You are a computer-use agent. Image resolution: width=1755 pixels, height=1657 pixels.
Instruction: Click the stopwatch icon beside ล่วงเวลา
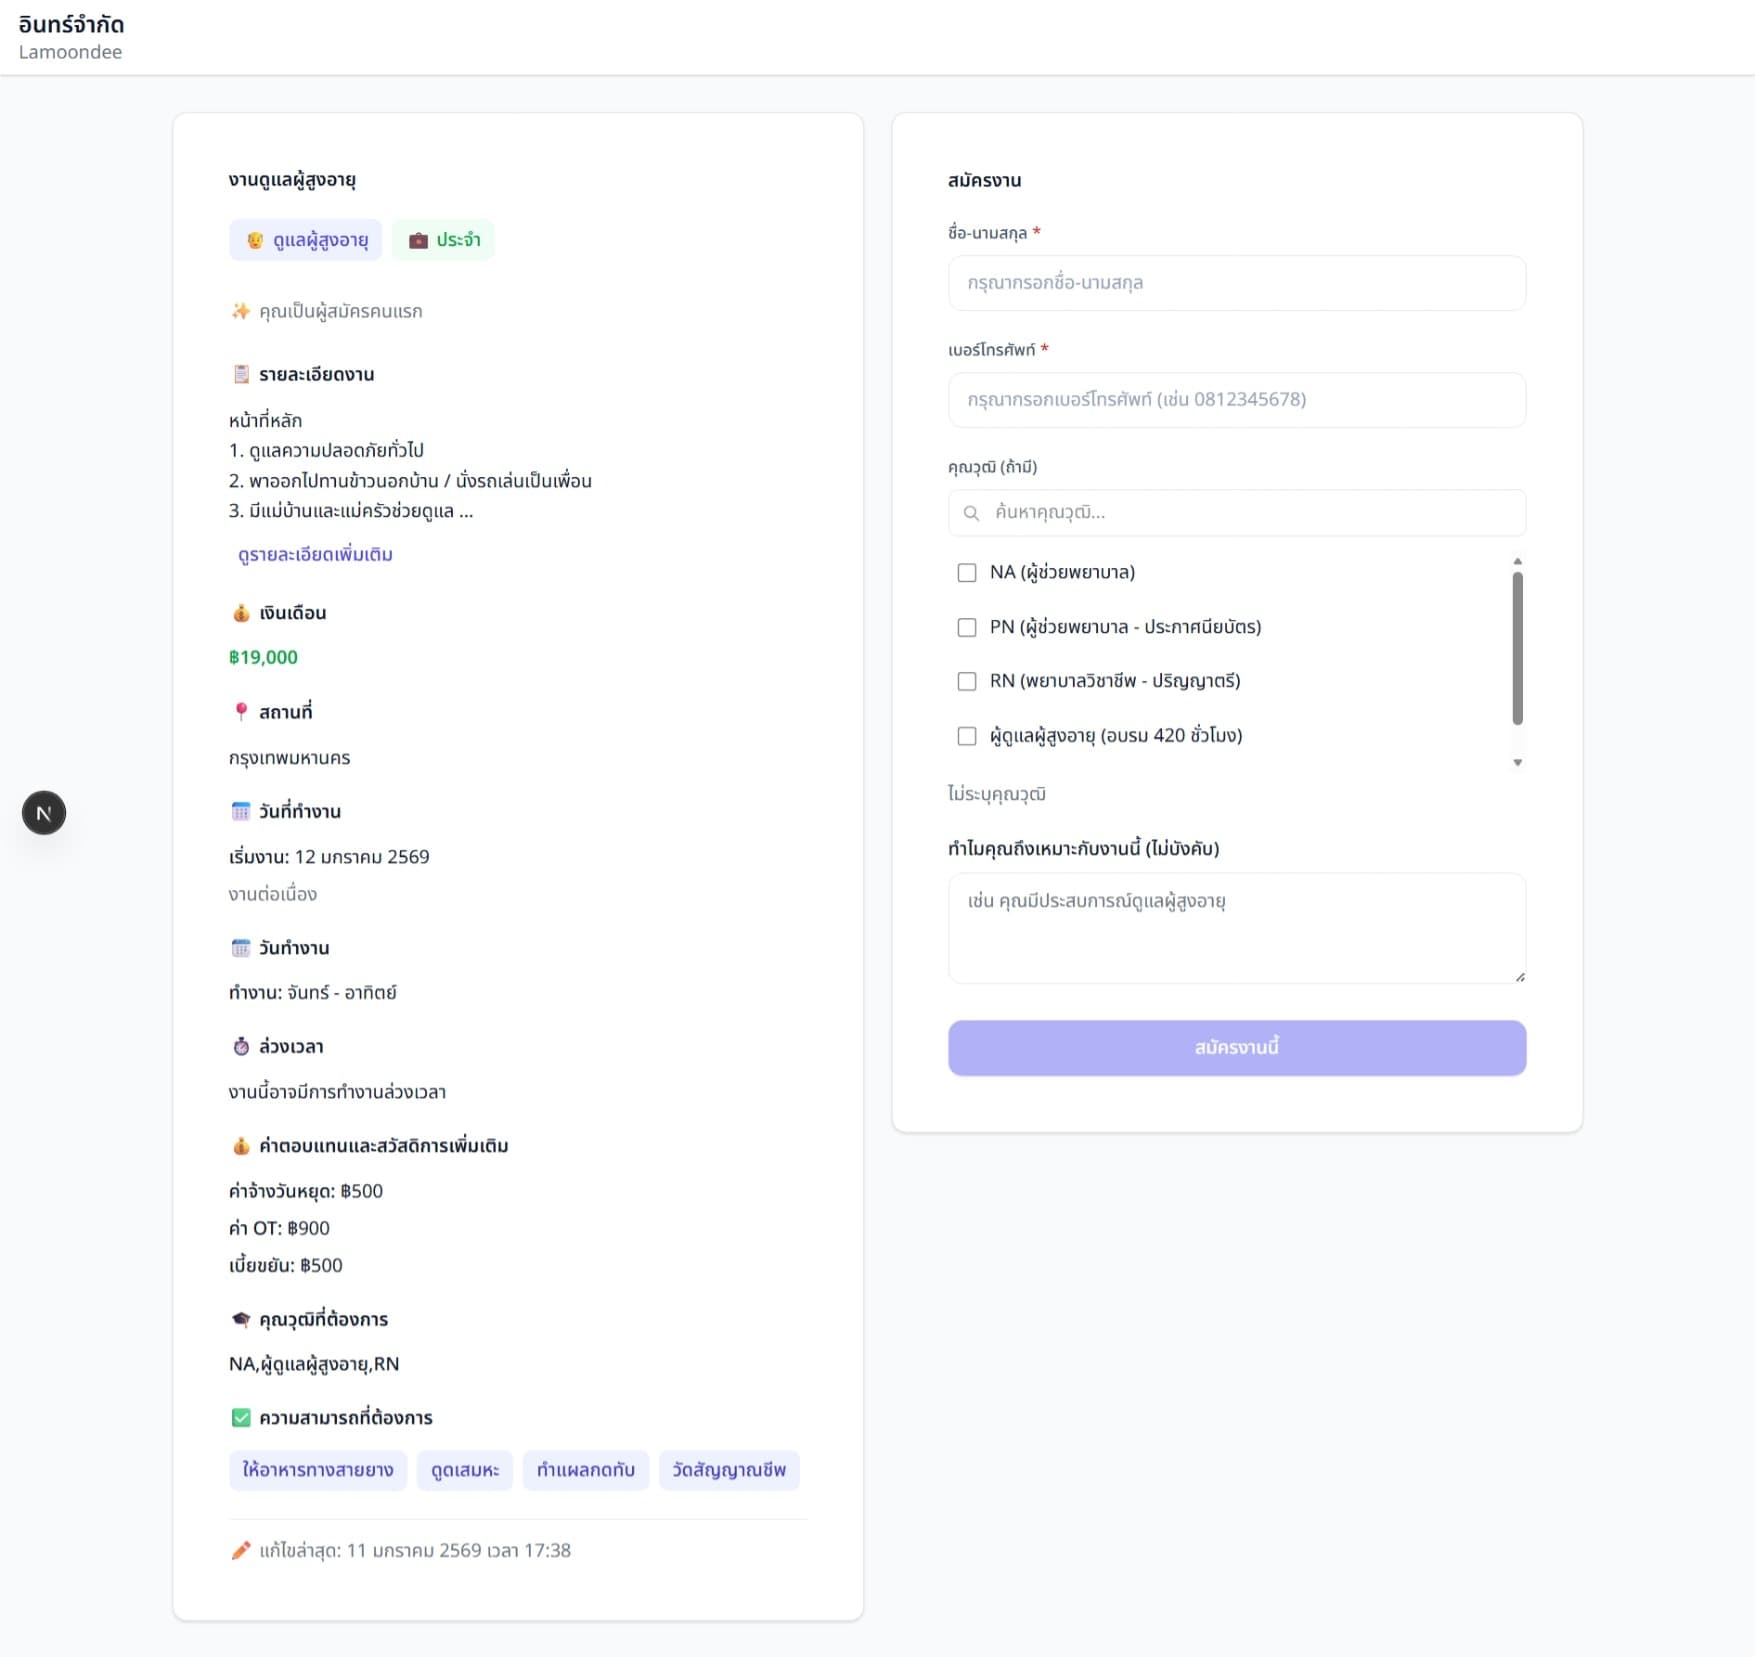click(x=241, y=1046)
